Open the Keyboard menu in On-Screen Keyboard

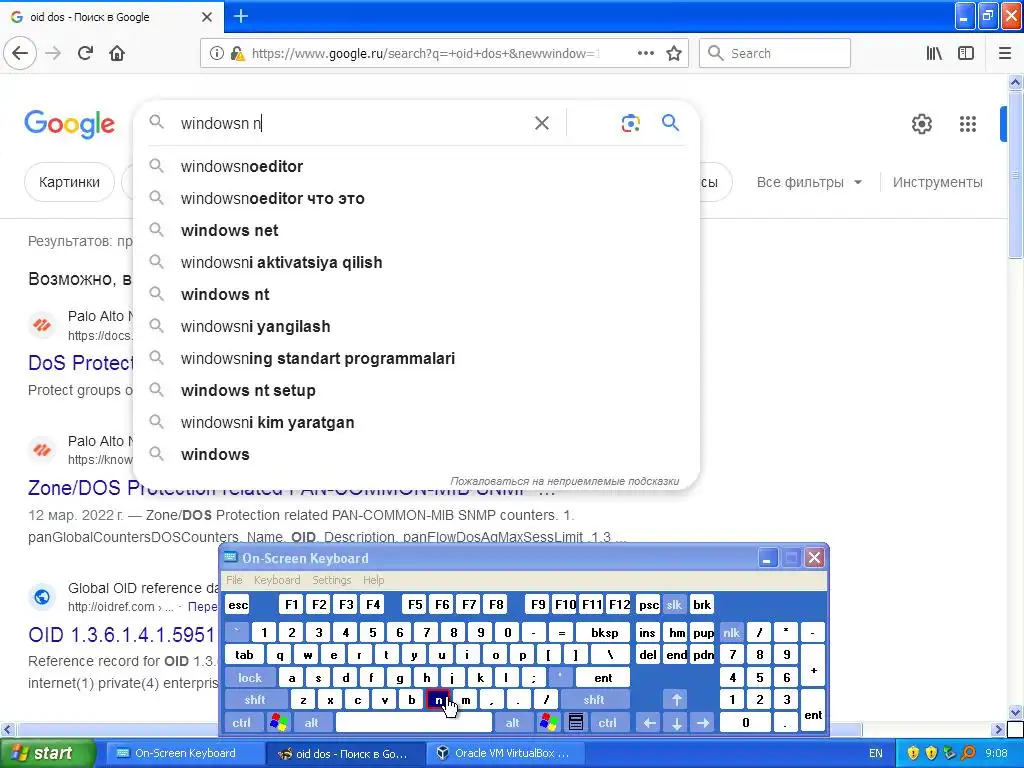(277, 580)
